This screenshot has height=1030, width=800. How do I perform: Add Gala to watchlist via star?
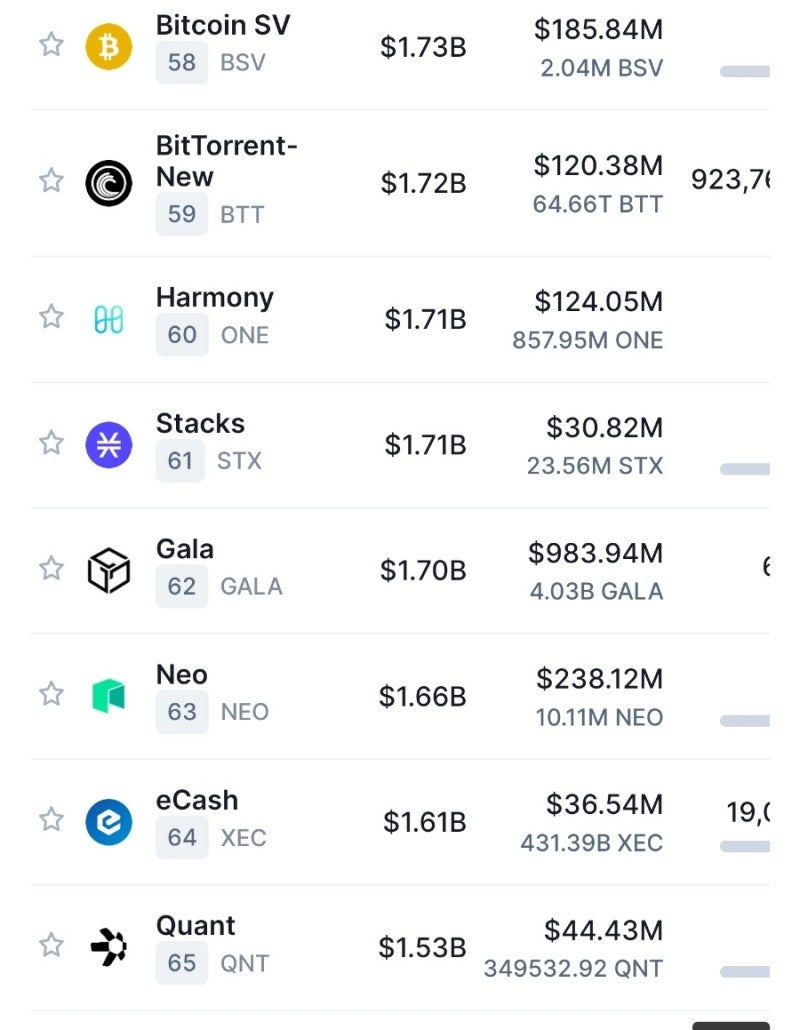tap(51, 568)
